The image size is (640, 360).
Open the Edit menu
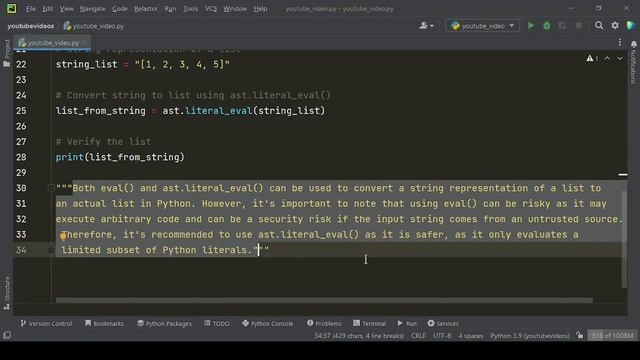pos(47,9)
